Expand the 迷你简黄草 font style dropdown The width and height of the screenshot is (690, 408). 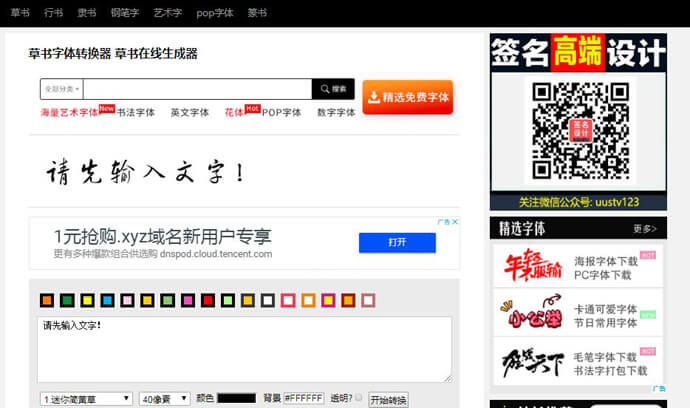[86, 399]
